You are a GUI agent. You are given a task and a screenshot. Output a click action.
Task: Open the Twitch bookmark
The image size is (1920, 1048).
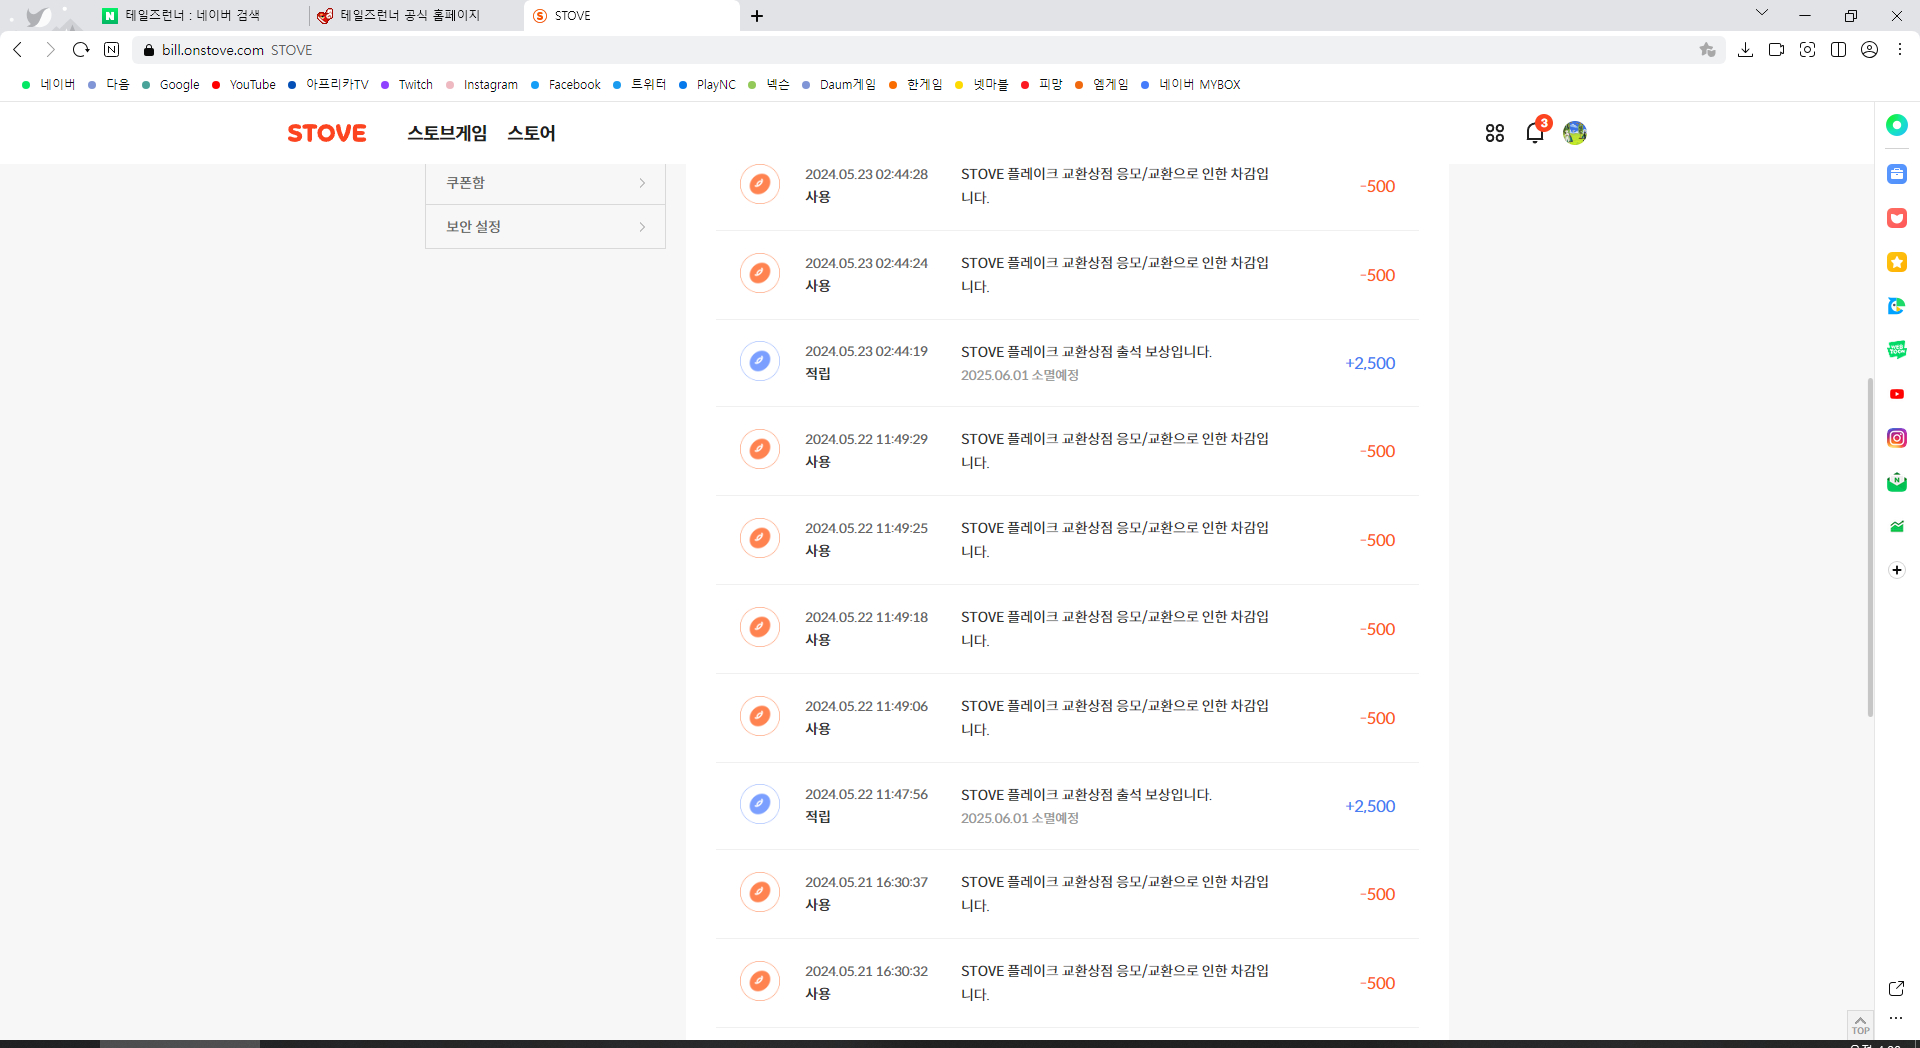pyautogui.click(x=407, y=85)
